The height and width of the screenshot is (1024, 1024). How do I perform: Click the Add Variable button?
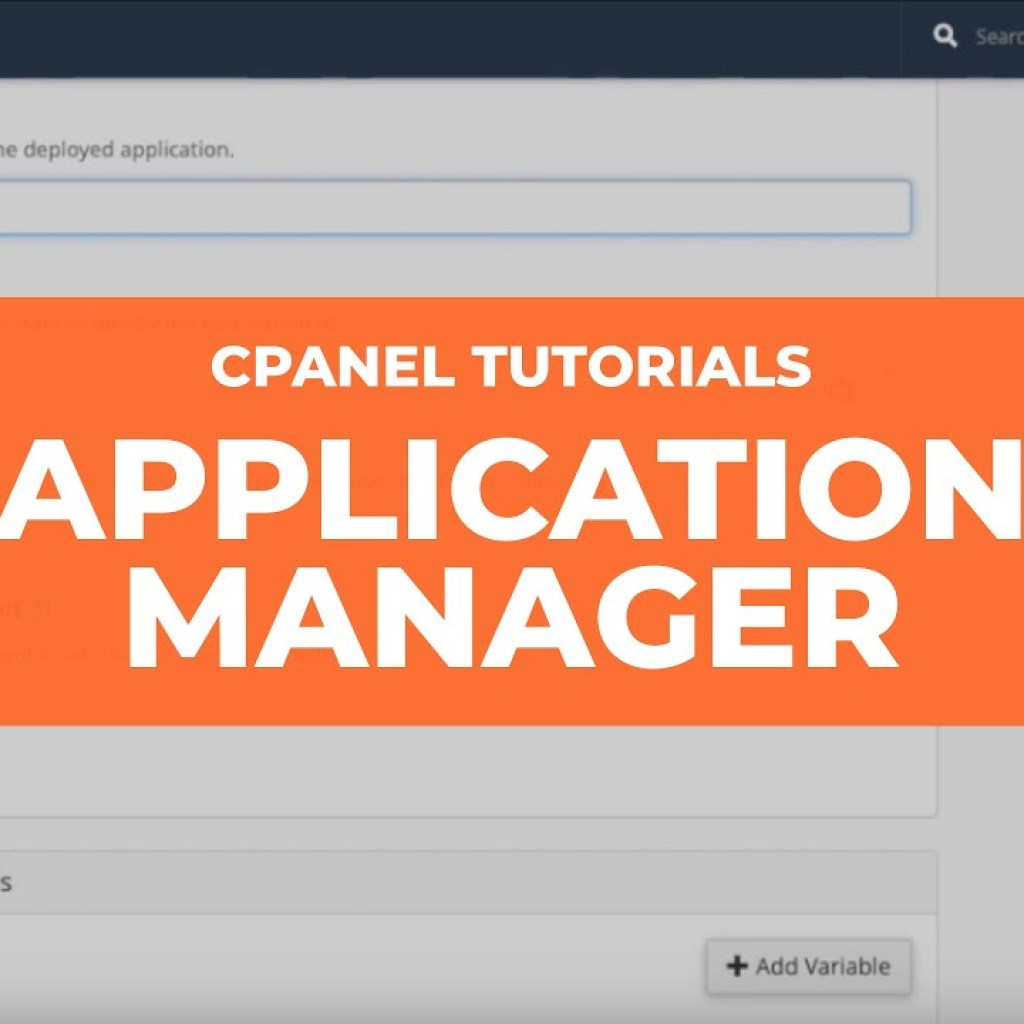pos(808,966)
